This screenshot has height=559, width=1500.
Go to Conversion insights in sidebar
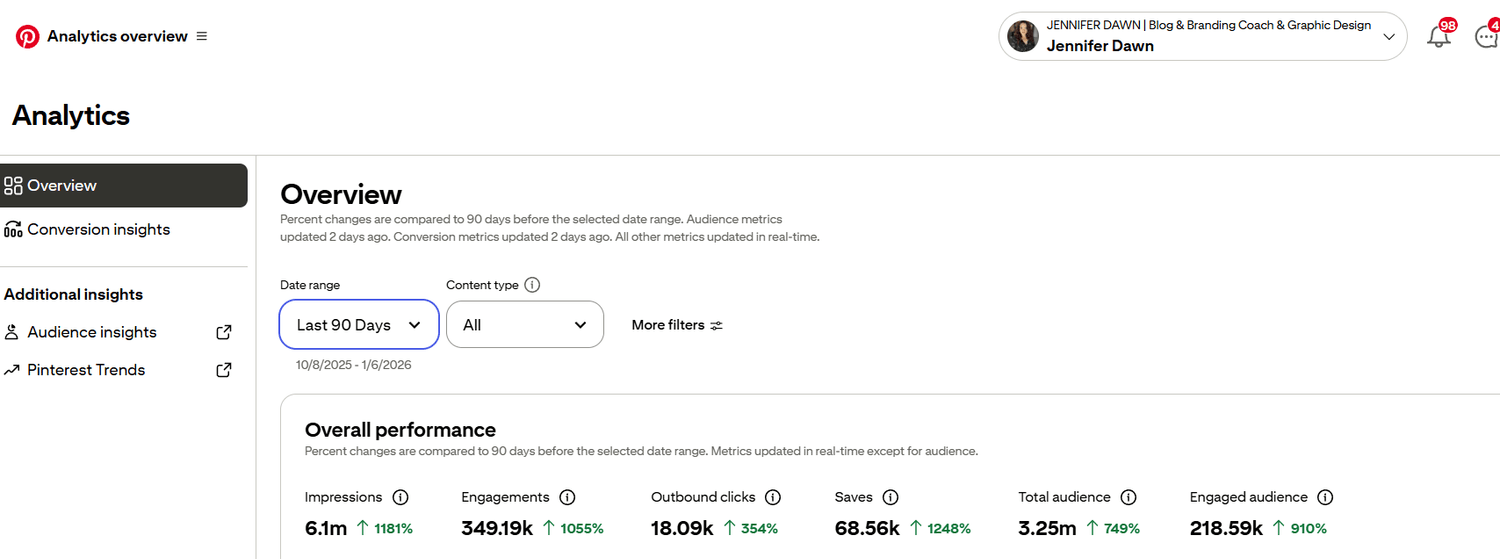click(98, 230)
